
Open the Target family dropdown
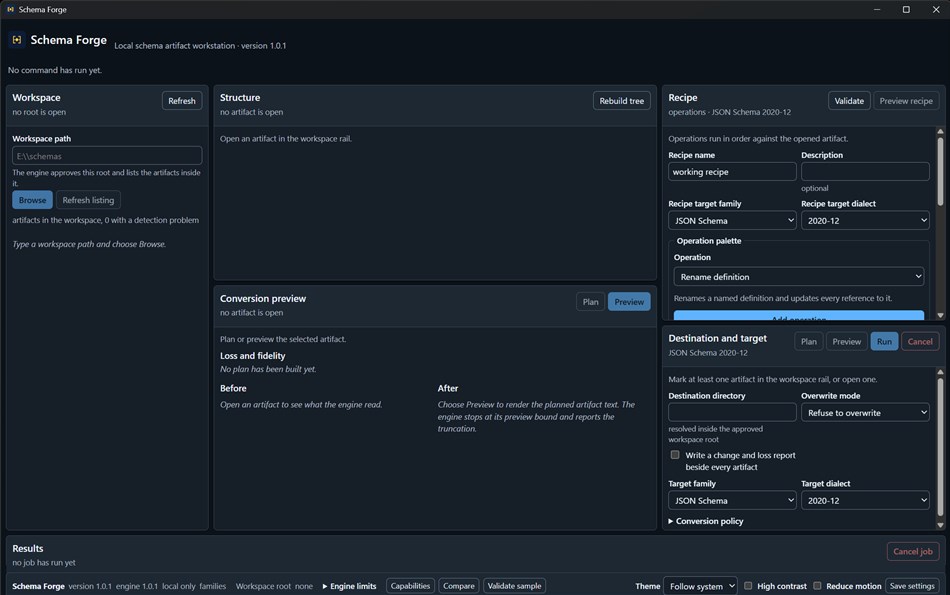click(732, 500)
